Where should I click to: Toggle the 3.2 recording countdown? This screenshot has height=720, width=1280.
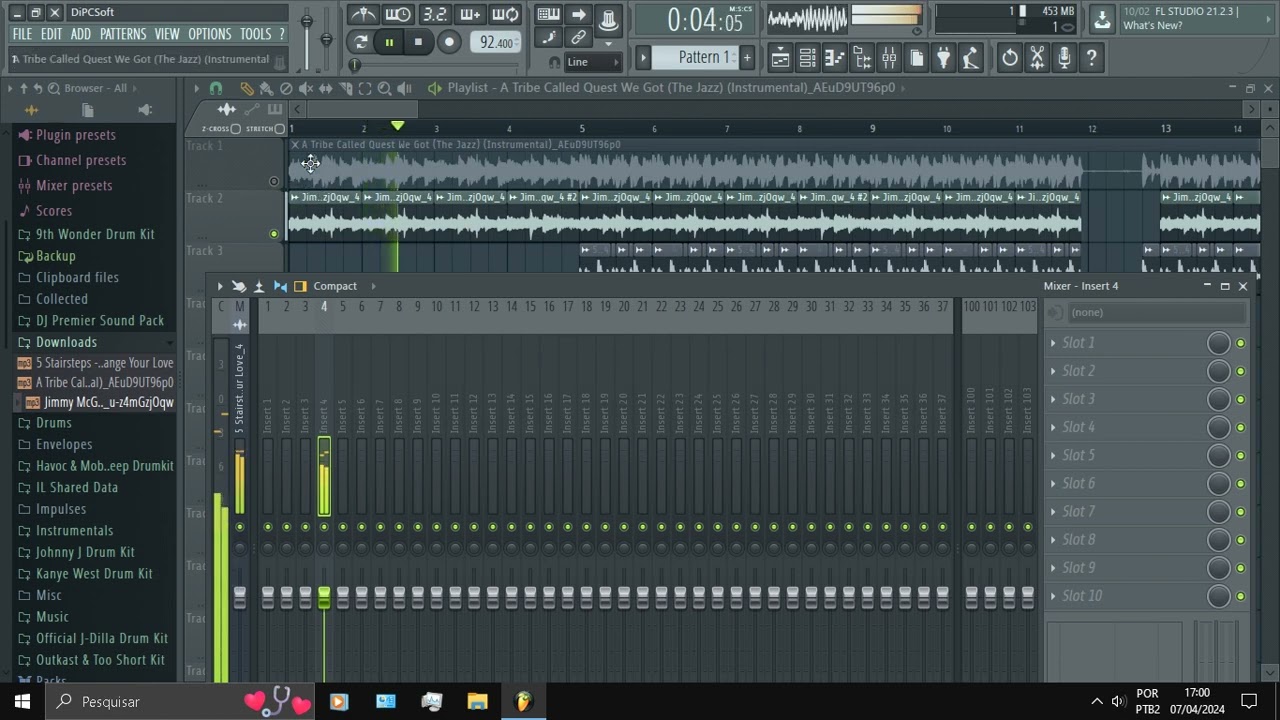(434, 14)
